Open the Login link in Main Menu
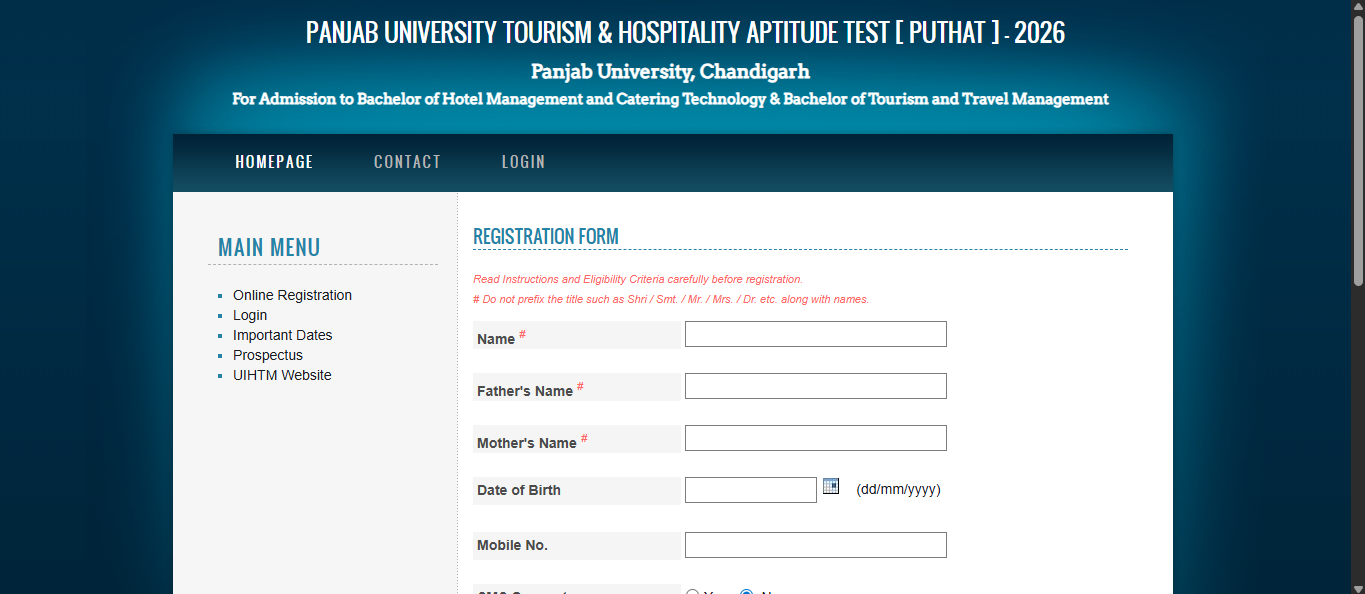Image resolution: width=1365 pixels, height=594 pixels. point(250,315)
